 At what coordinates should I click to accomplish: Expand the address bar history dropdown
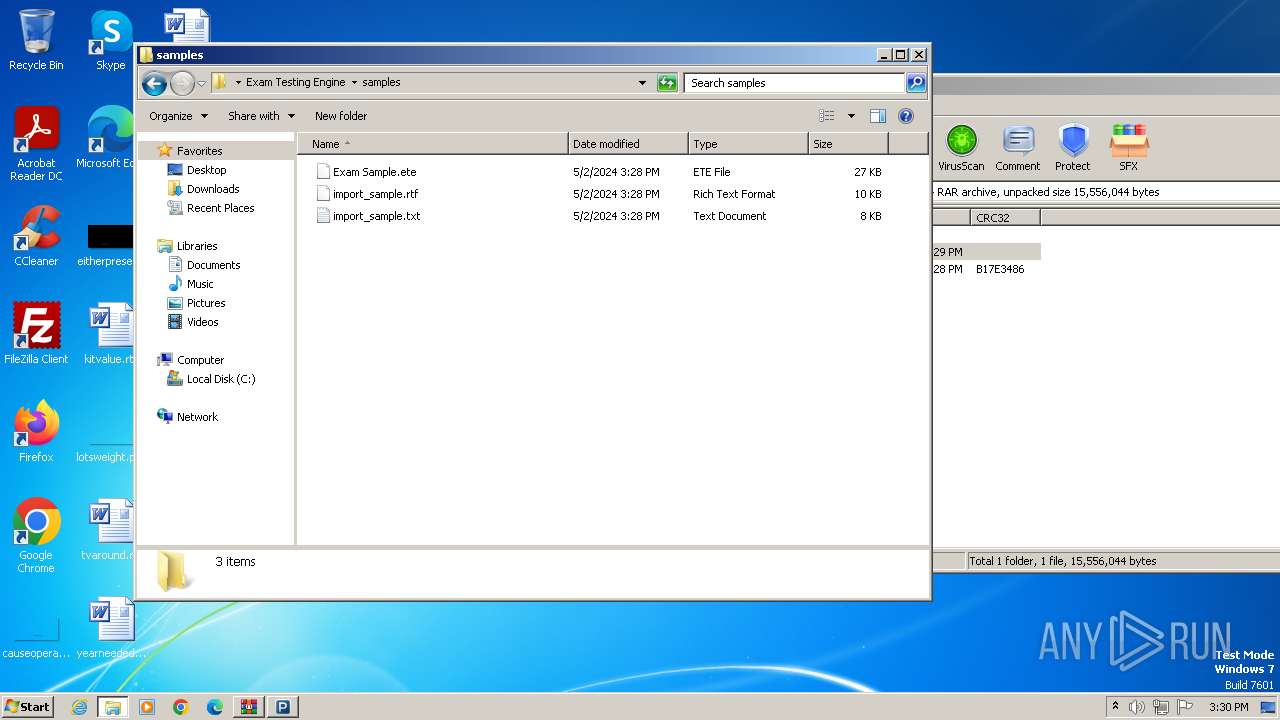coord(642,83)
